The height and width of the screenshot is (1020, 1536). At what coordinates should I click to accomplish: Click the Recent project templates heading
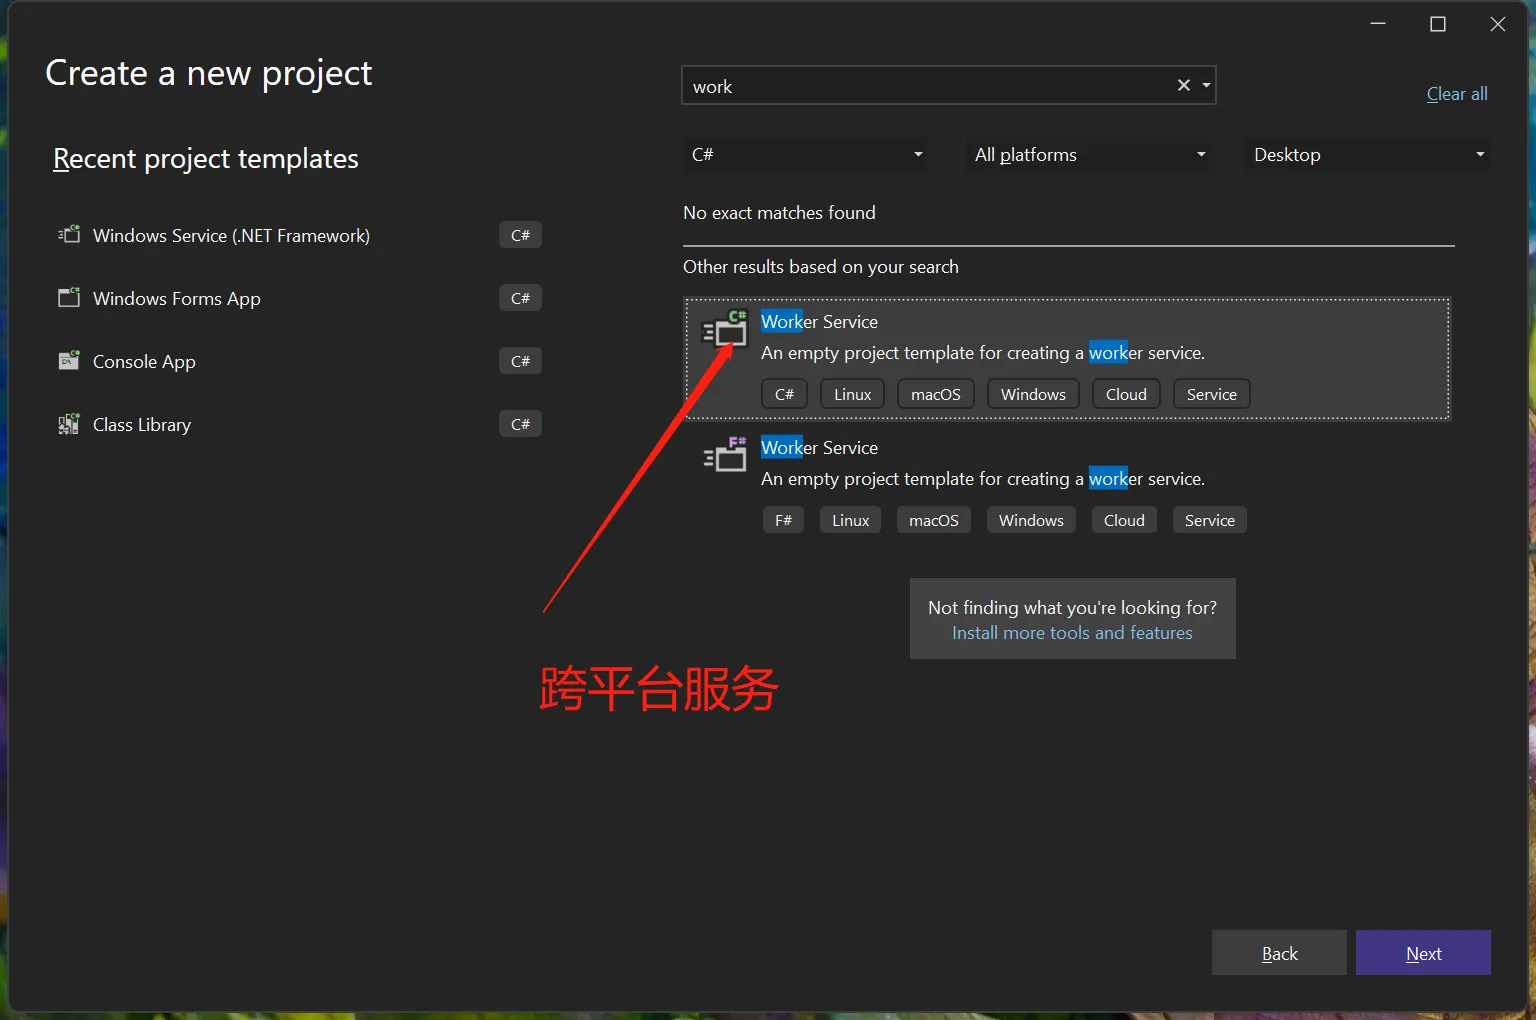pos(205,159)
